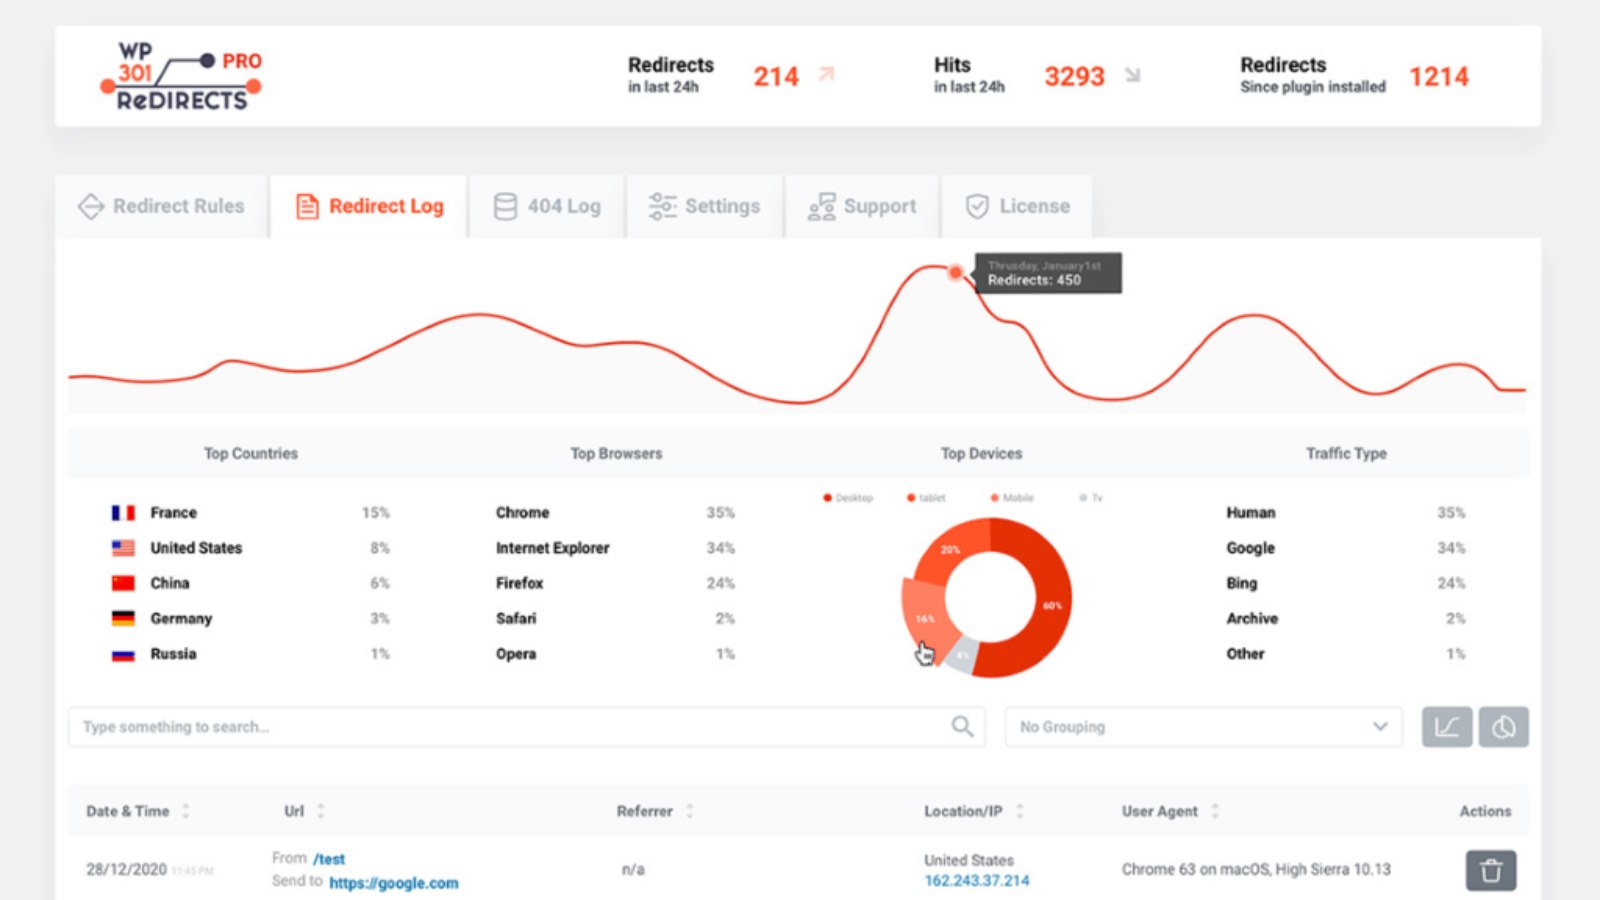The height and width of the screenshot is (900, 1600).
Task: Switch to pie chart view icon
Action: 1504,727
